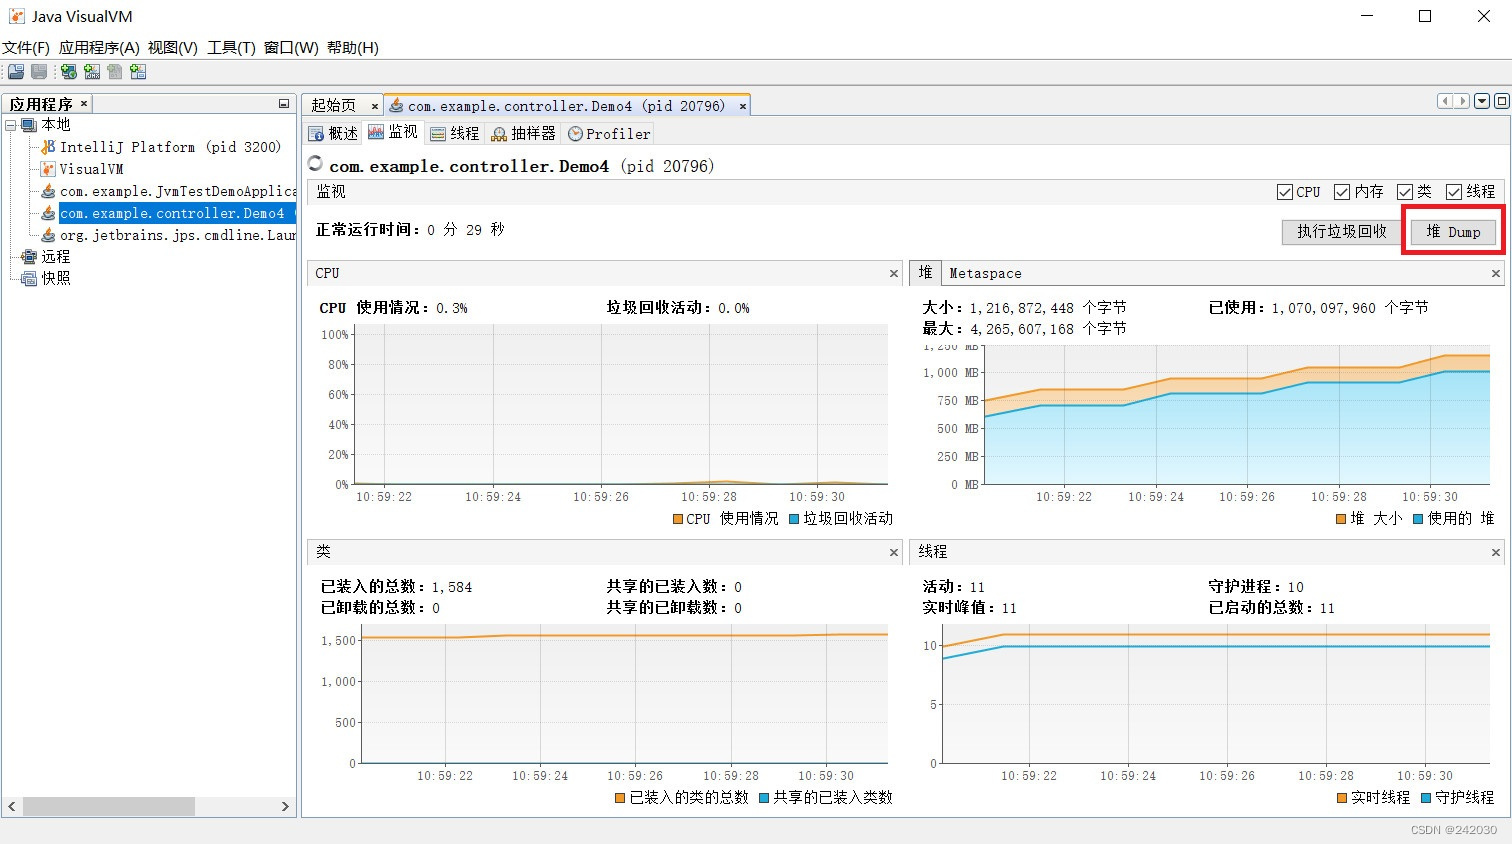Open the Help (帮助) menu
The width and height of the screenshot is (1512, 844).
(x=353, y=48)
